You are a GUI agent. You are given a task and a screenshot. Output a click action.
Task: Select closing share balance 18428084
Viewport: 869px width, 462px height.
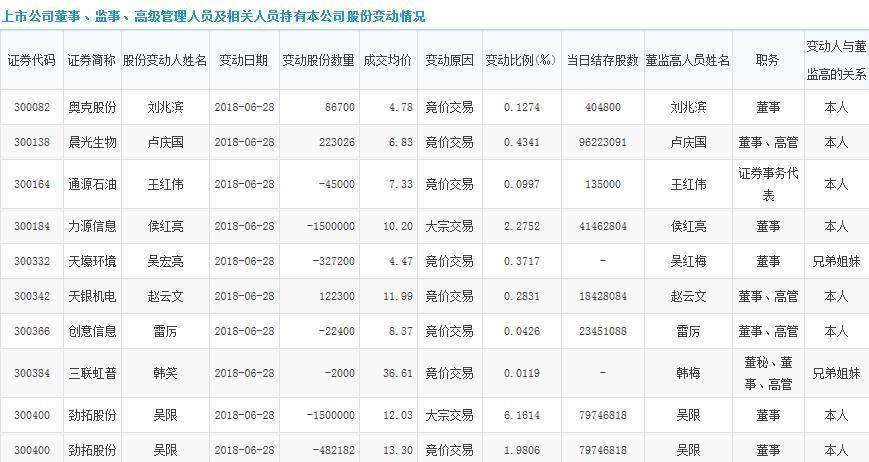tap(603, 296)
